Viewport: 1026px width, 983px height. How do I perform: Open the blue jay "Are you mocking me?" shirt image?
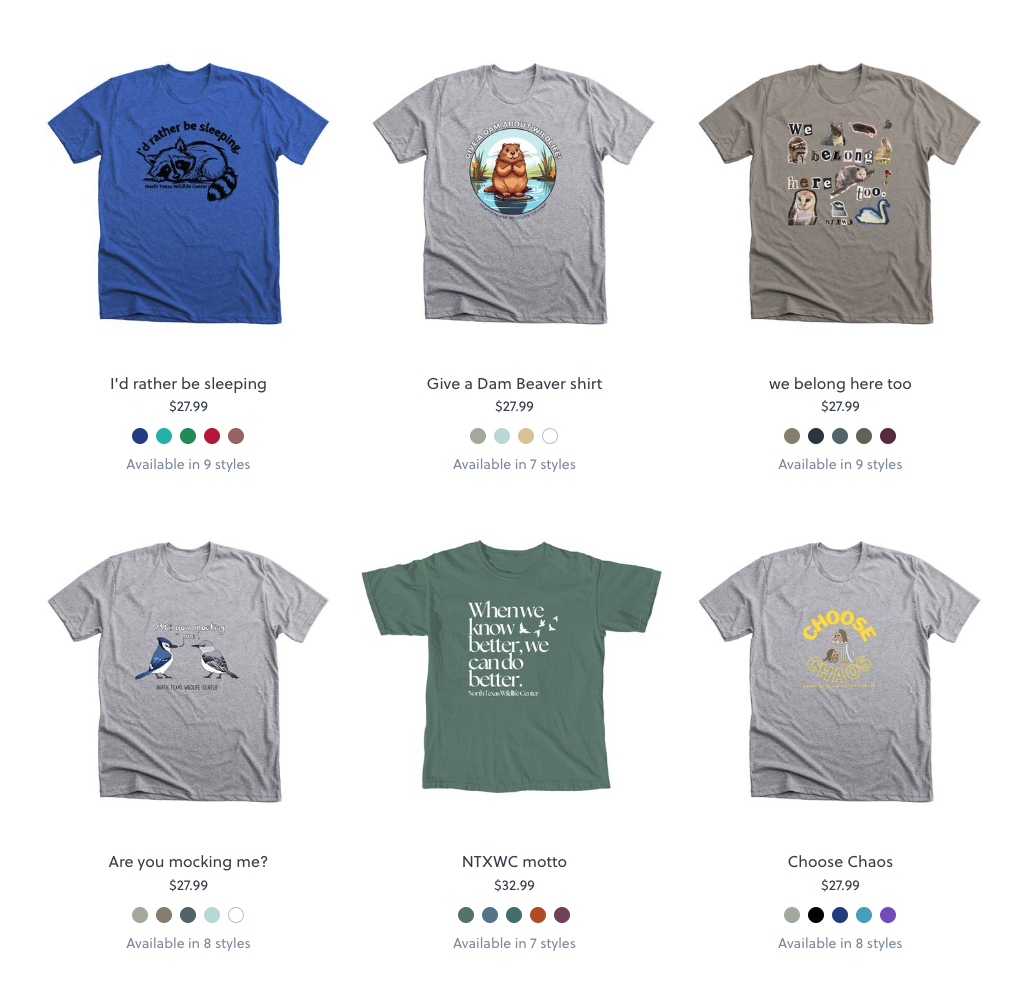188,671
